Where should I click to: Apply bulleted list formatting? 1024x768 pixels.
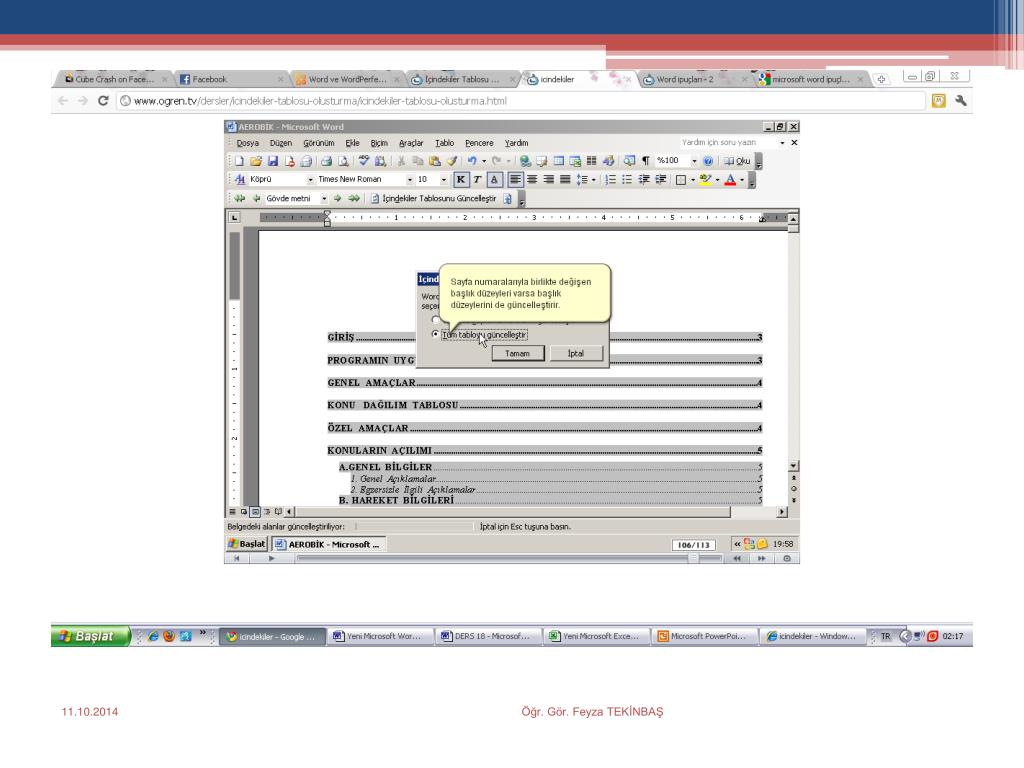pyautogui.click(x=627, y=179)
